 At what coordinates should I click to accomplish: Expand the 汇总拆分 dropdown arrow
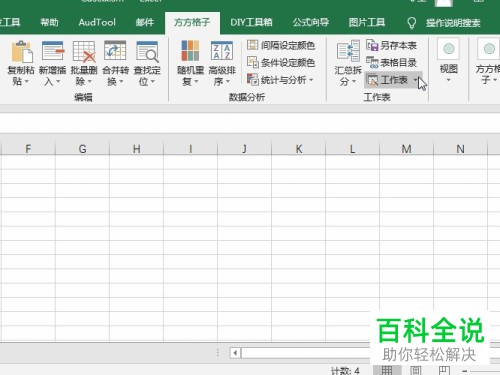pyautogui.click(x=354, y=81)
